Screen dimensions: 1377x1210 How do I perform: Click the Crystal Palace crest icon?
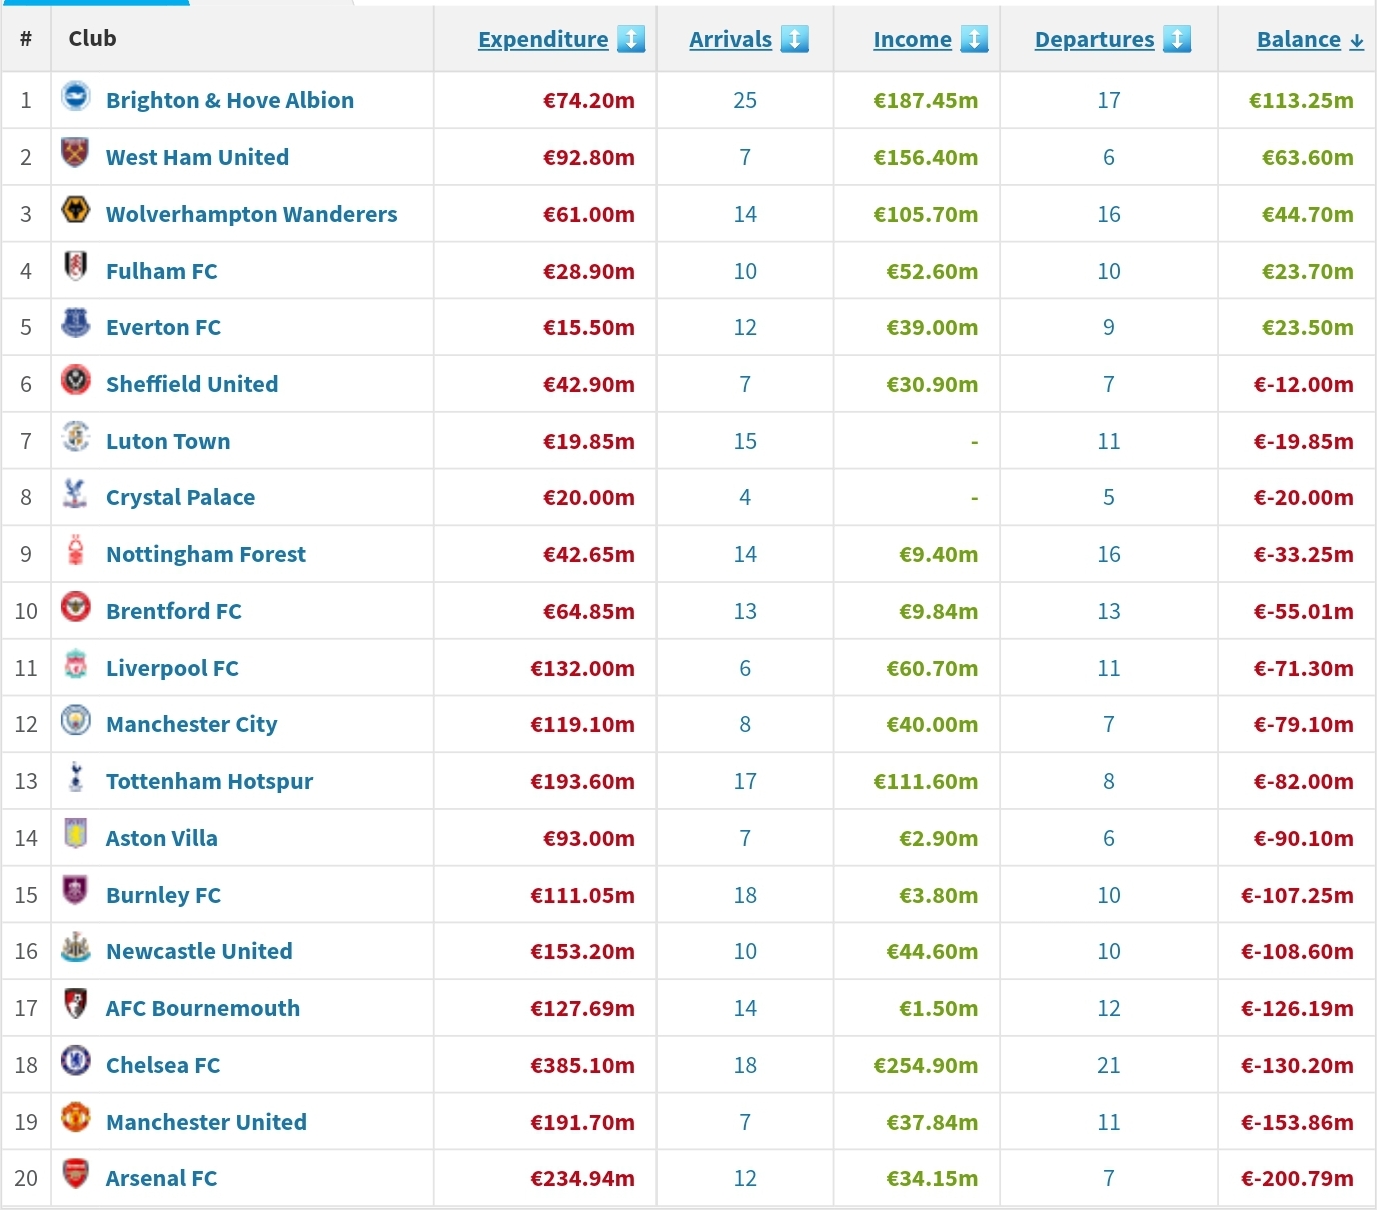tap(75, 493)
